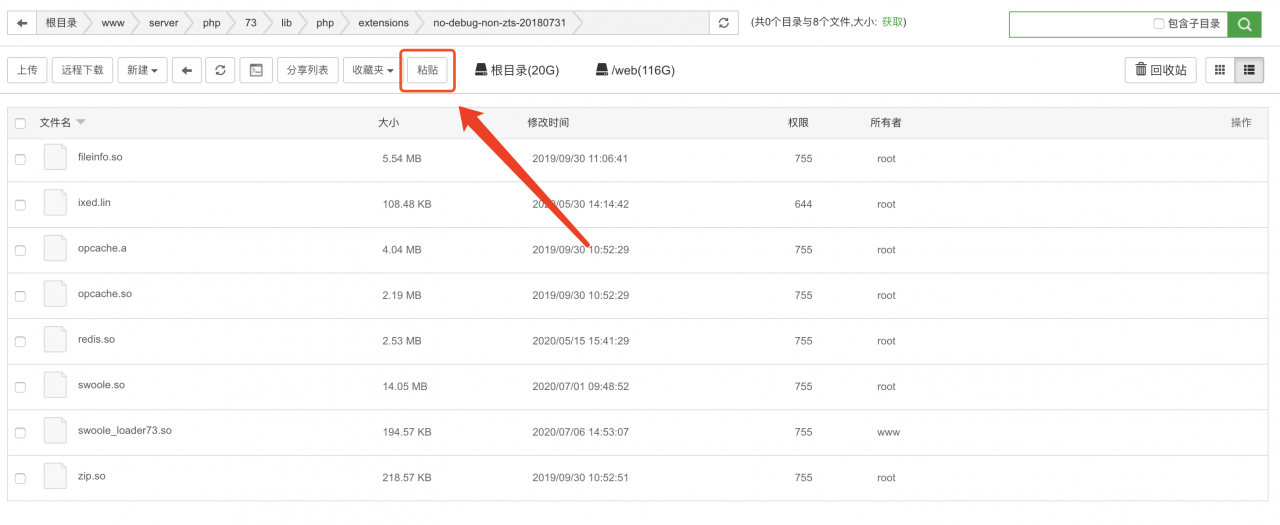Click file icon of ixed.lin
The width and height of the screenshot is (1280, 525).
(x=55, y=203)
